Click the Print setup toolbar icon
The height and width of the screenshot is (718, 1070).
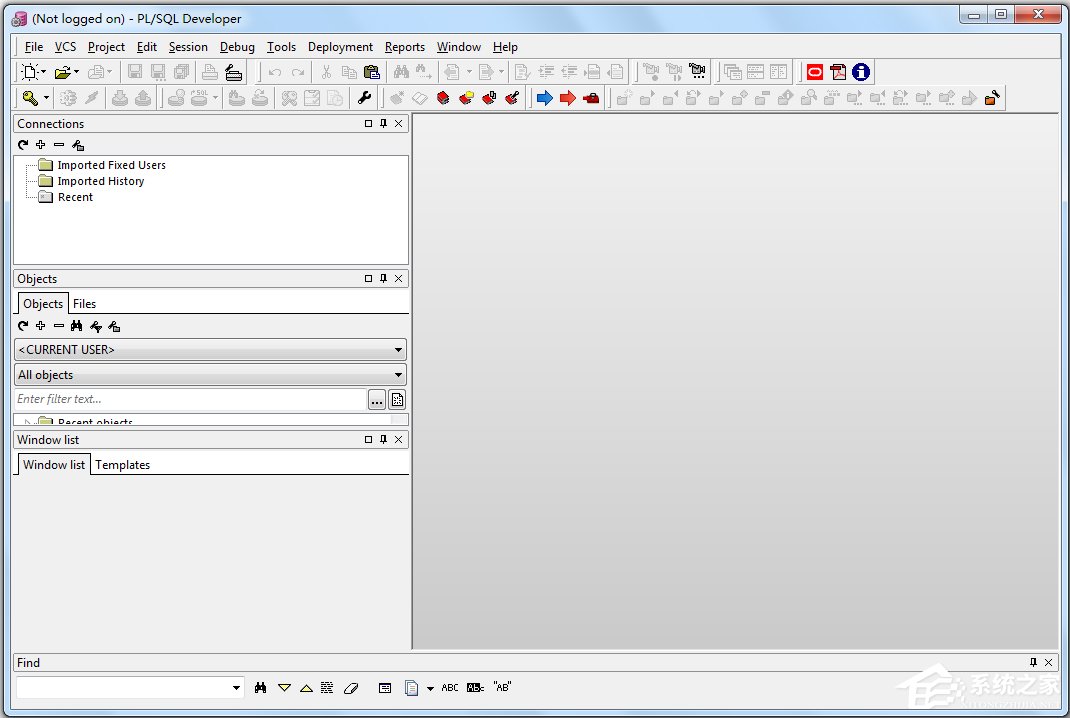(x=233, y=72)
